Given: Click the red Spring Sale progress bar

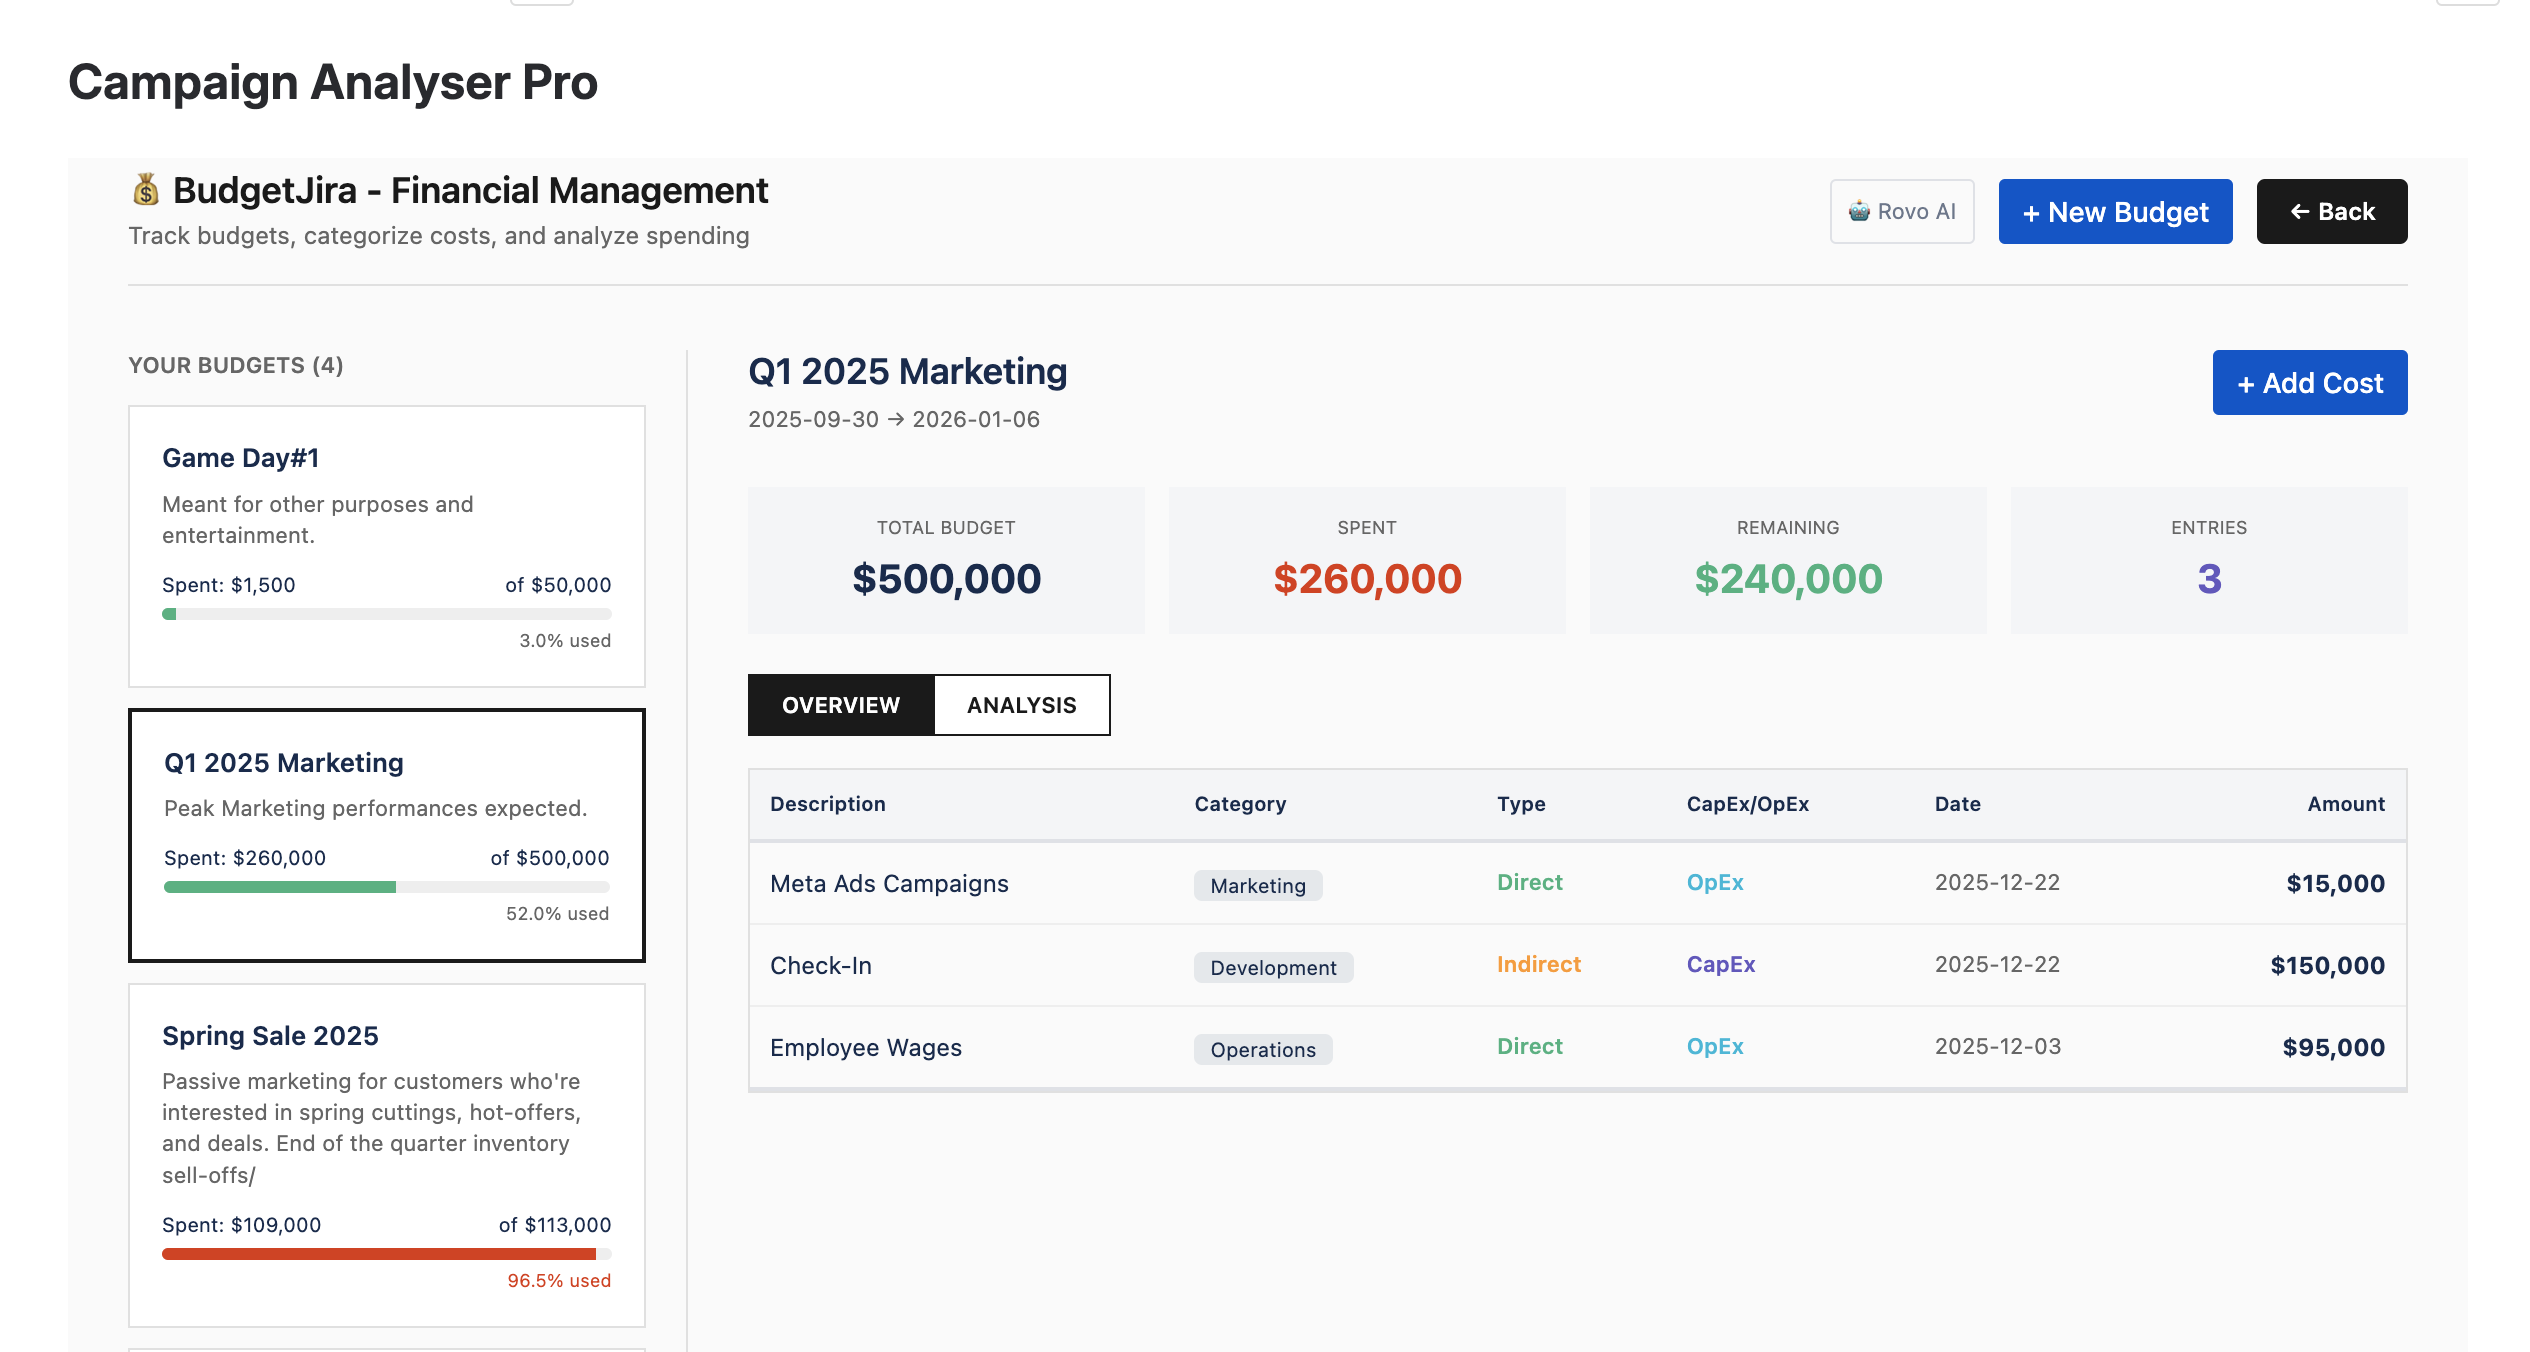Looking at the screenshot, I should tap(378, 1254).
